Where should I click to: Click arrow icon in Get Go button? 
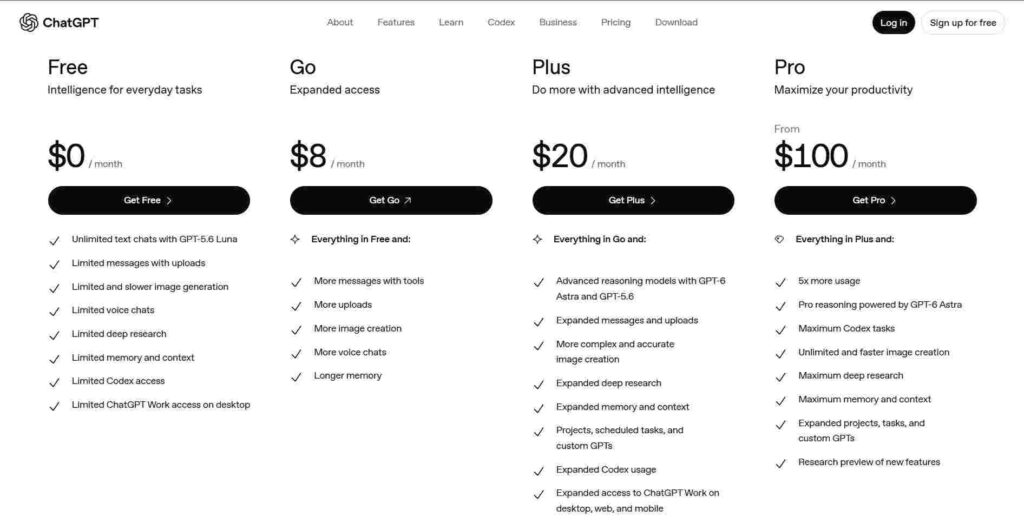click(408, 200)
